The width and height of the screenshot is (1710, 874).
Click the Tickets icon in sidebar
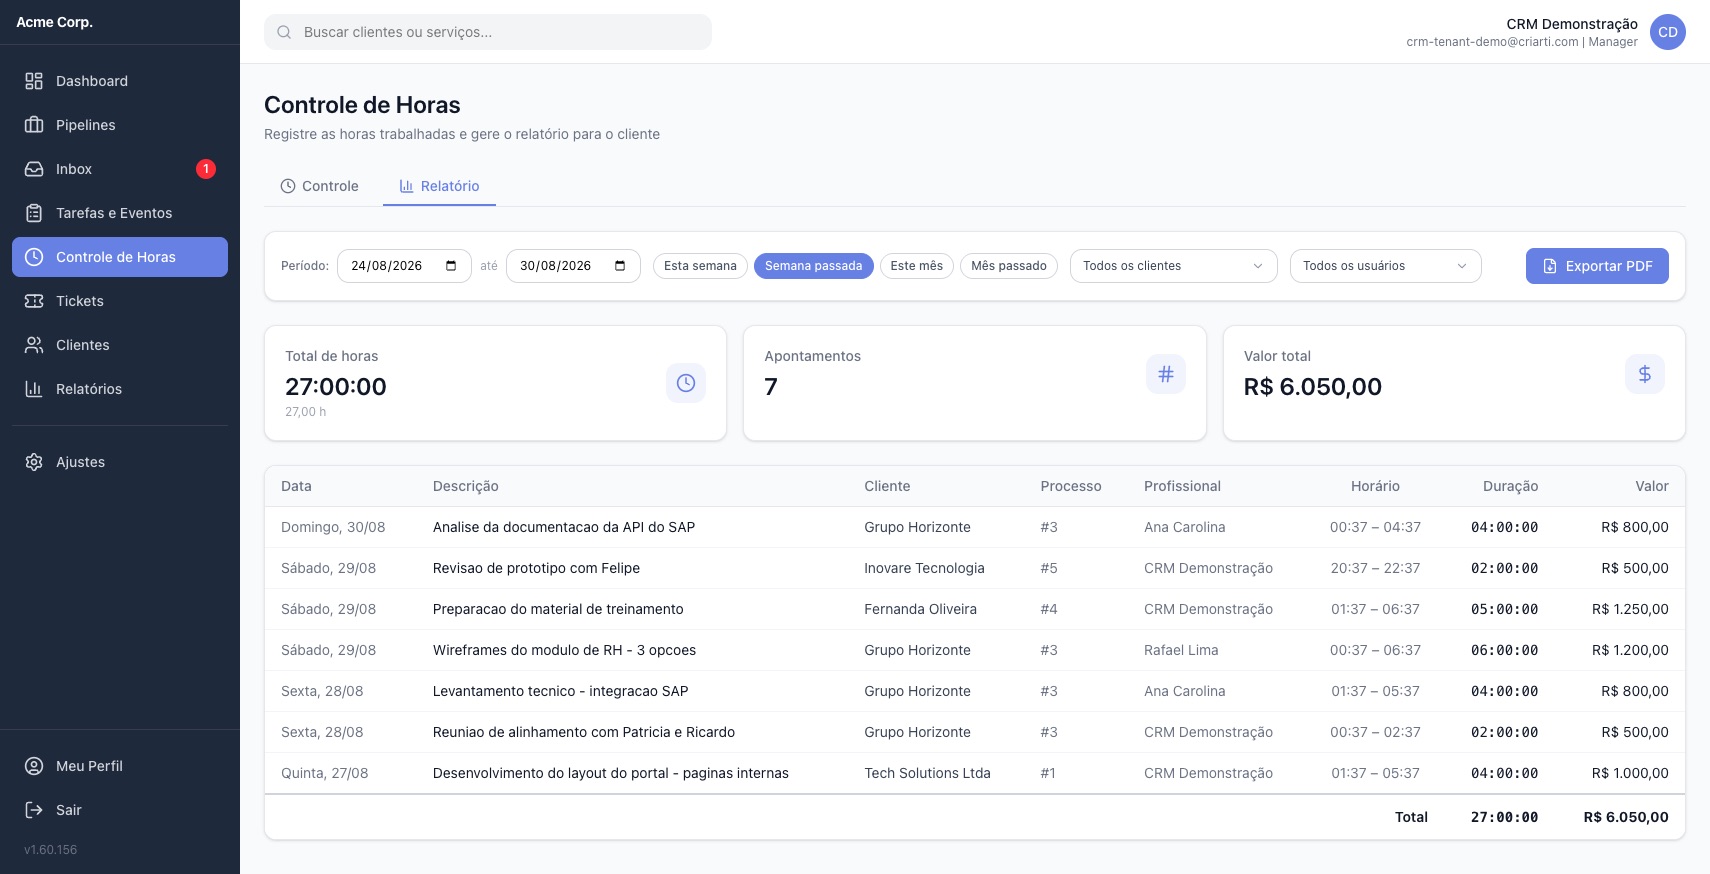[x=34, y=301]
